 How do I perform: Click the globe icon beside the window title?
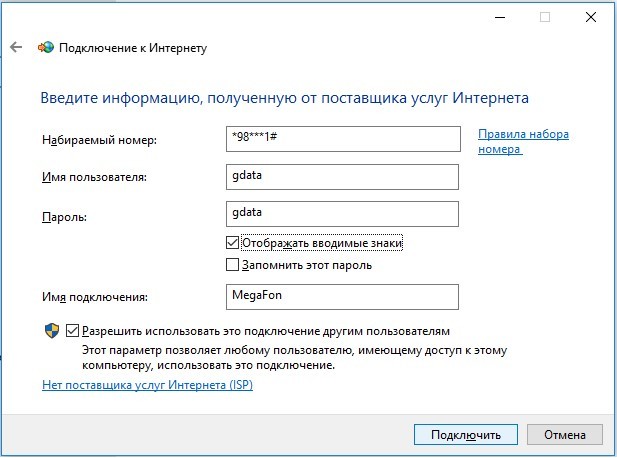pos(45,47)
